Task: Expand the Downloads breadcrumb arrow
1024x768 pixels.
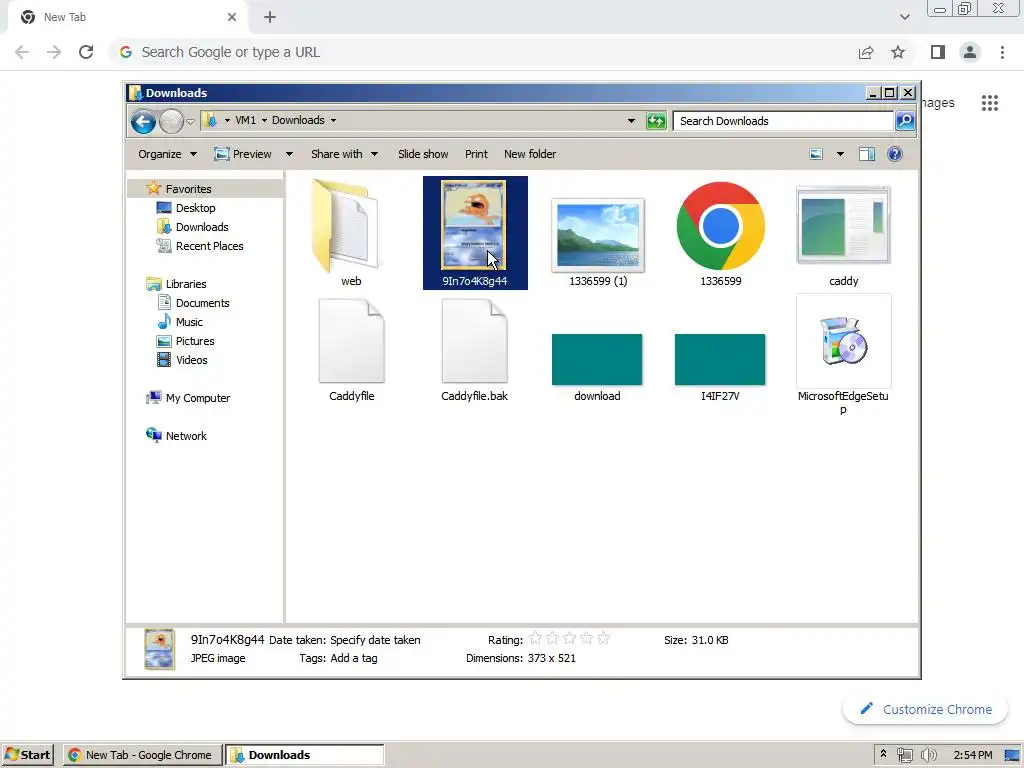Action: click(333, 120)
